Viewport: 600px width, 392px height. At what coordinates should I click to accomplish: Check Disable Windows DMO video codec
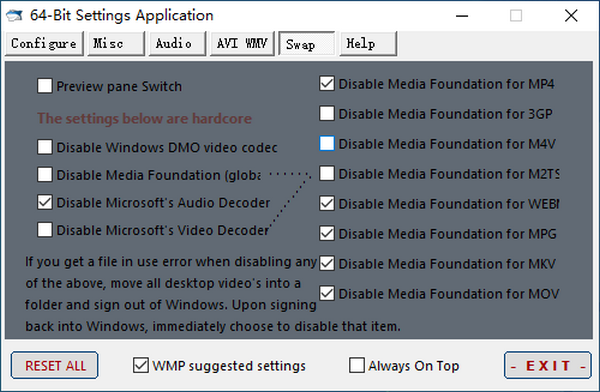pos(45,147)
